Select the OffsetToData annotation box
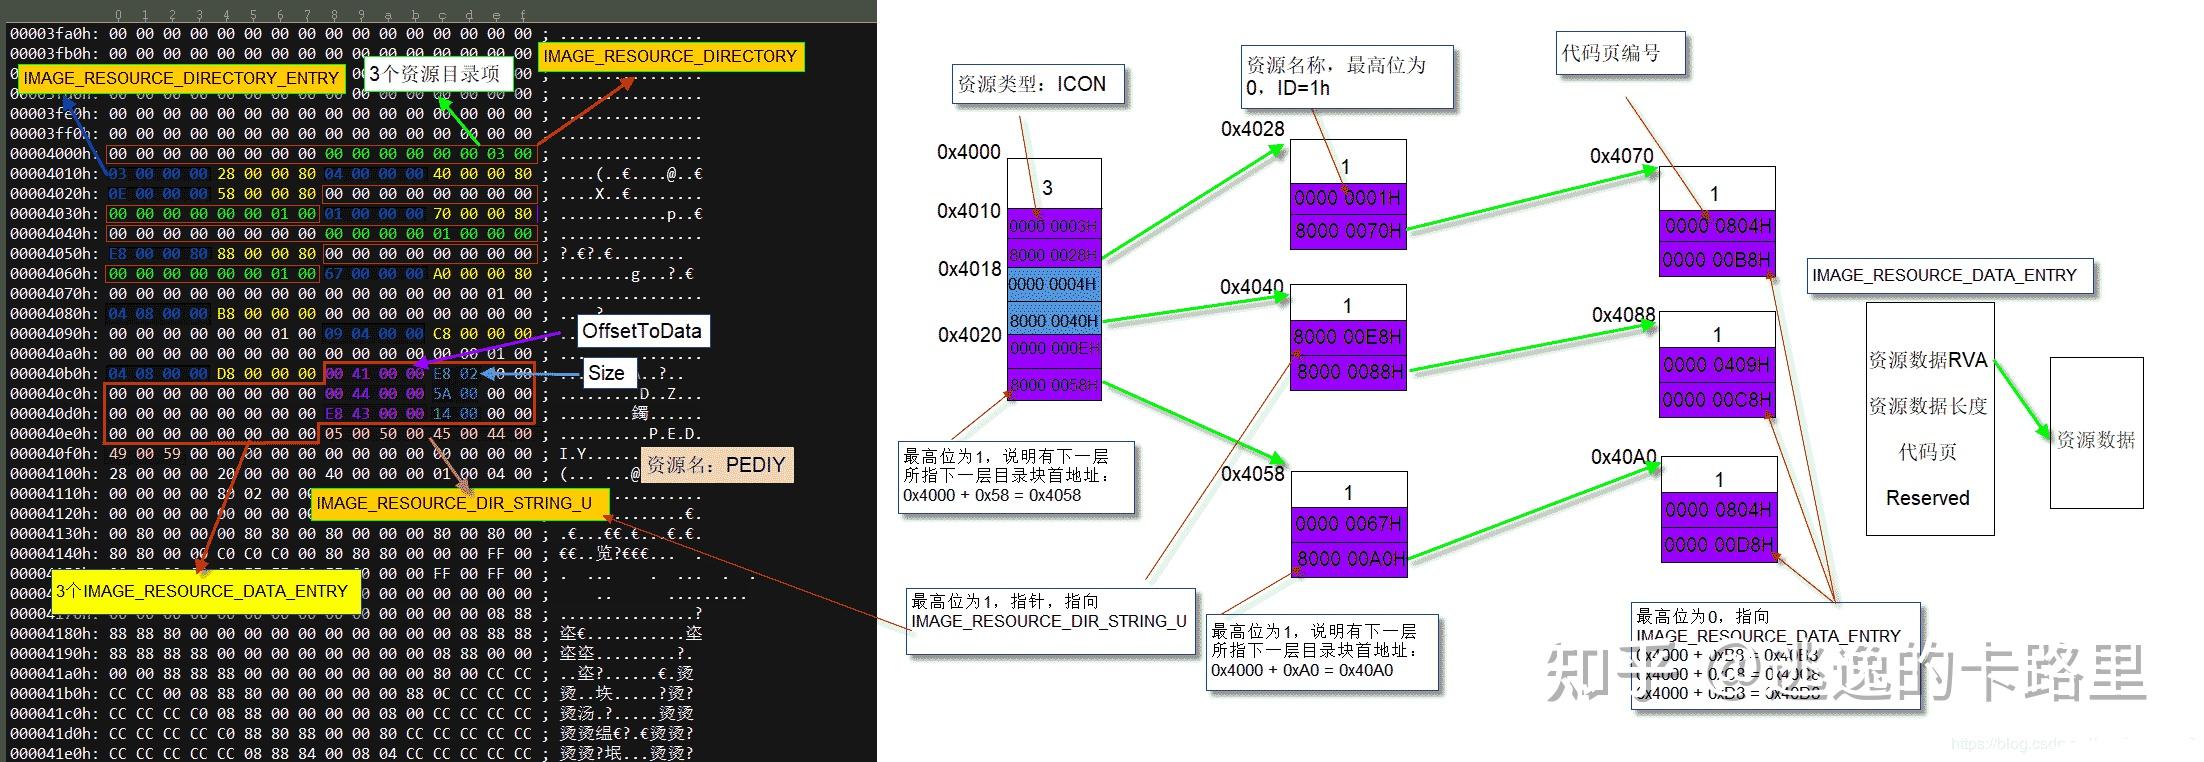The image size is (2204, 762). (x=642, y=332)
